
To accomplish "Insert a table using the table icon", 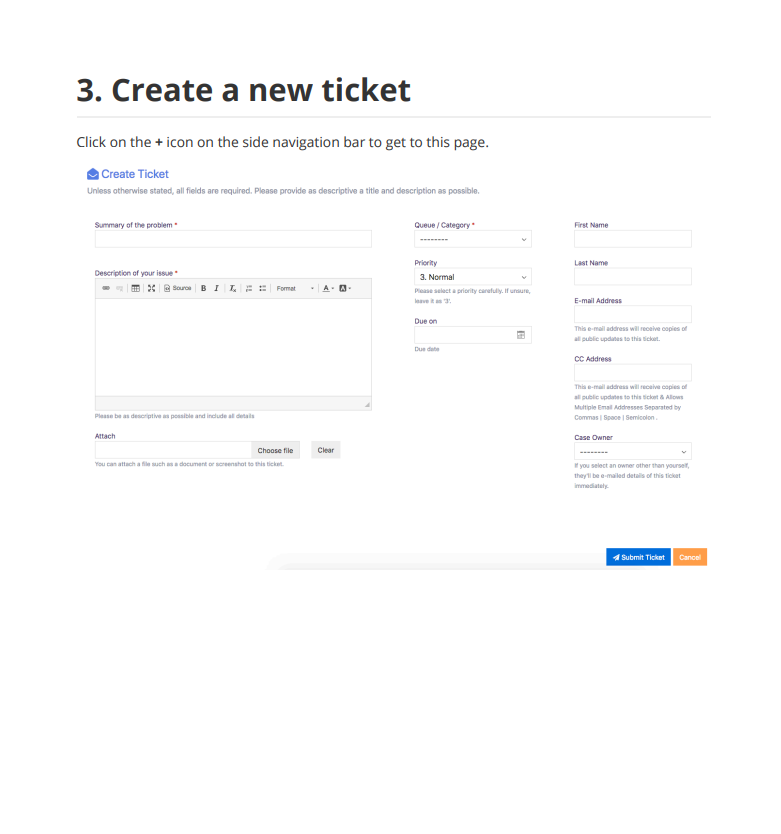I will coord(136,288).
